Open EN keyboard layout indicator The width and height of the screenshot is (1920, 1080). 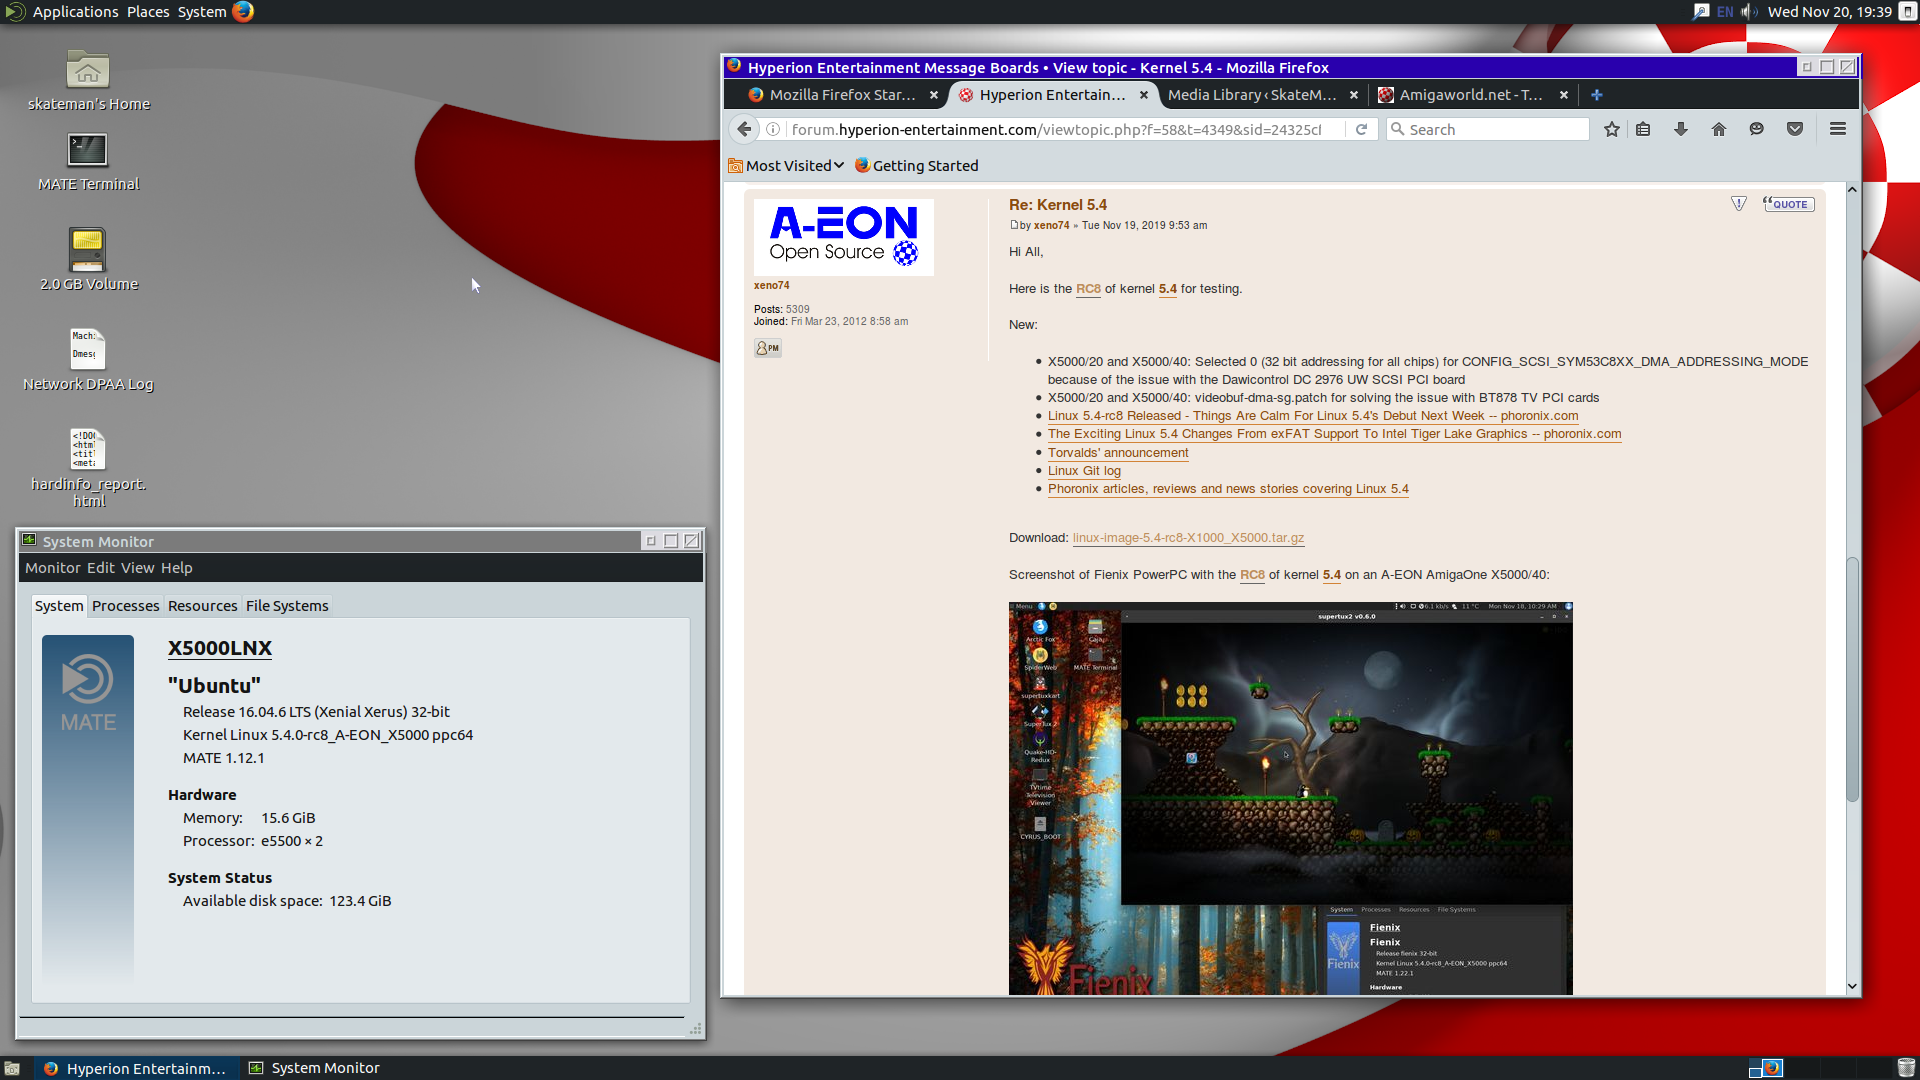point(1725,12)
